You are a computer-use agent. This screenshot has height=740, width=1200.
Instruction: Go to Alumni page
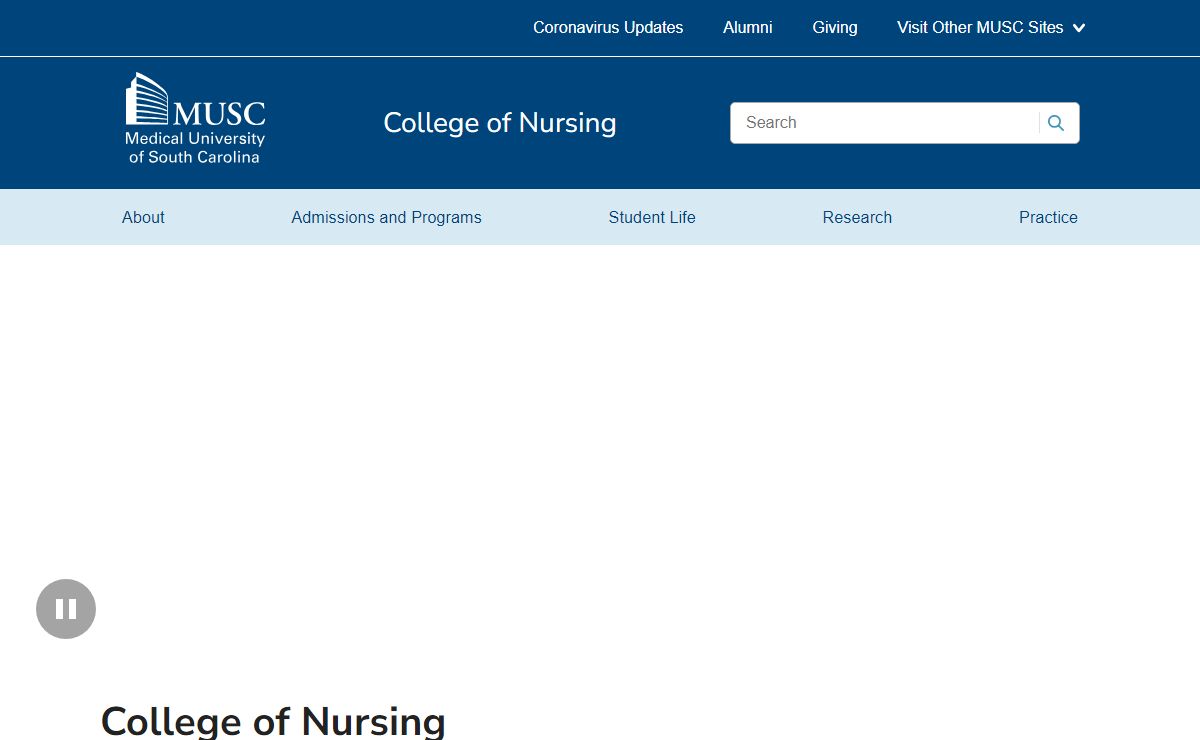(x=748, y=28)
